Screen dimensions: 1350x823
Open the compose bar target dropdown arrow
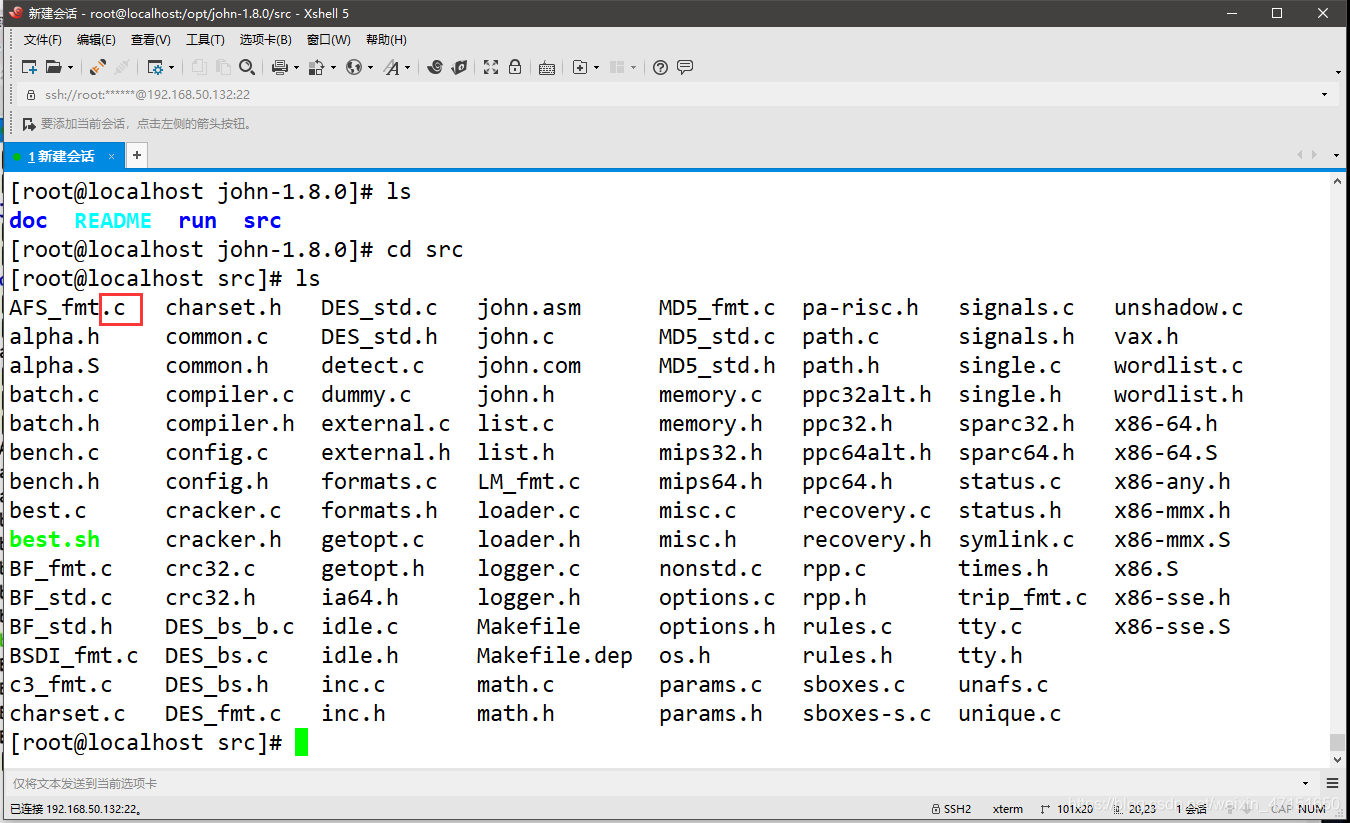pos(1306,784)
